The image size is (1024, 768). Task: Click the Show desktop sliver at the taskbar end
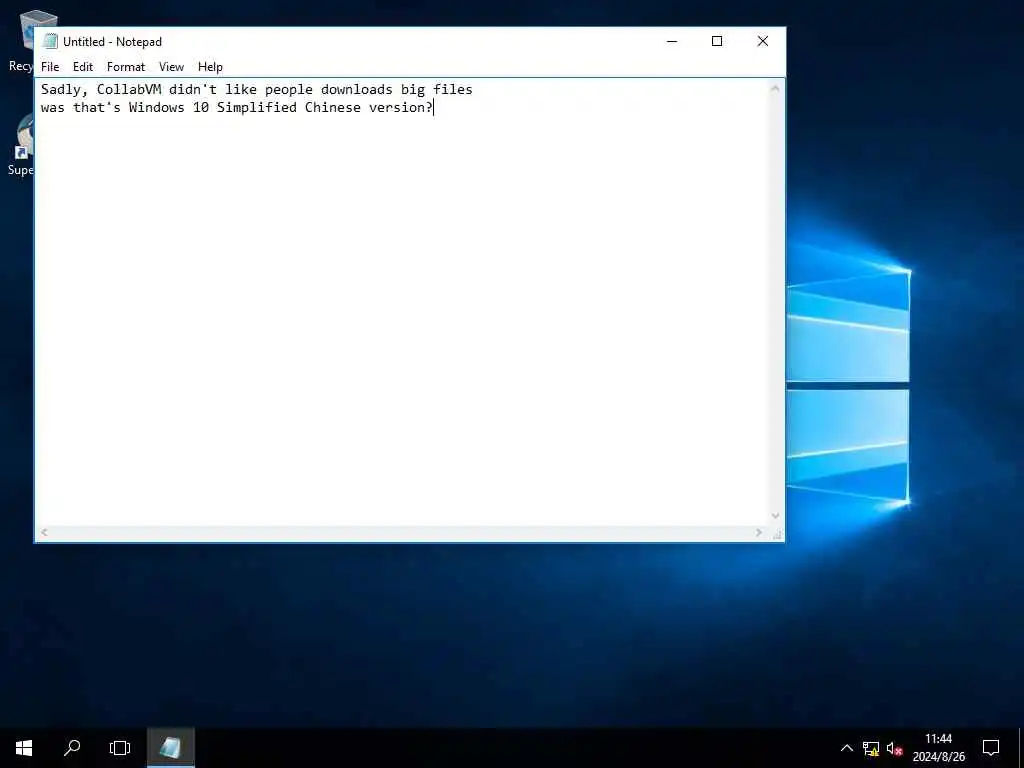[x=1021, y=748]
